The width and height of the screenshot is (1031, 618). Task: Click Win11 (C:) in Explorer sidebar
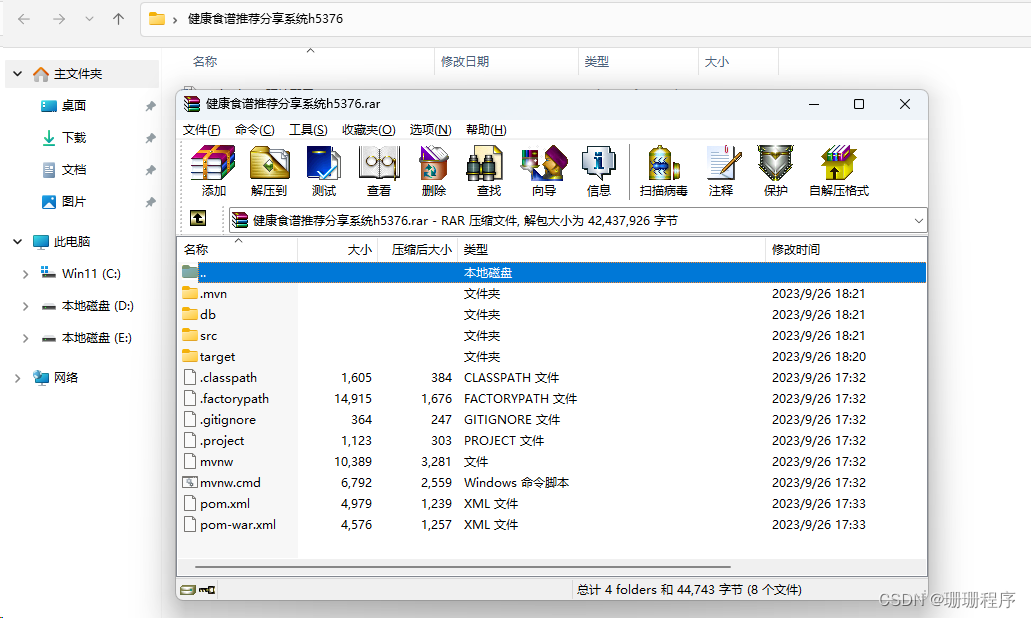point(82,274)
